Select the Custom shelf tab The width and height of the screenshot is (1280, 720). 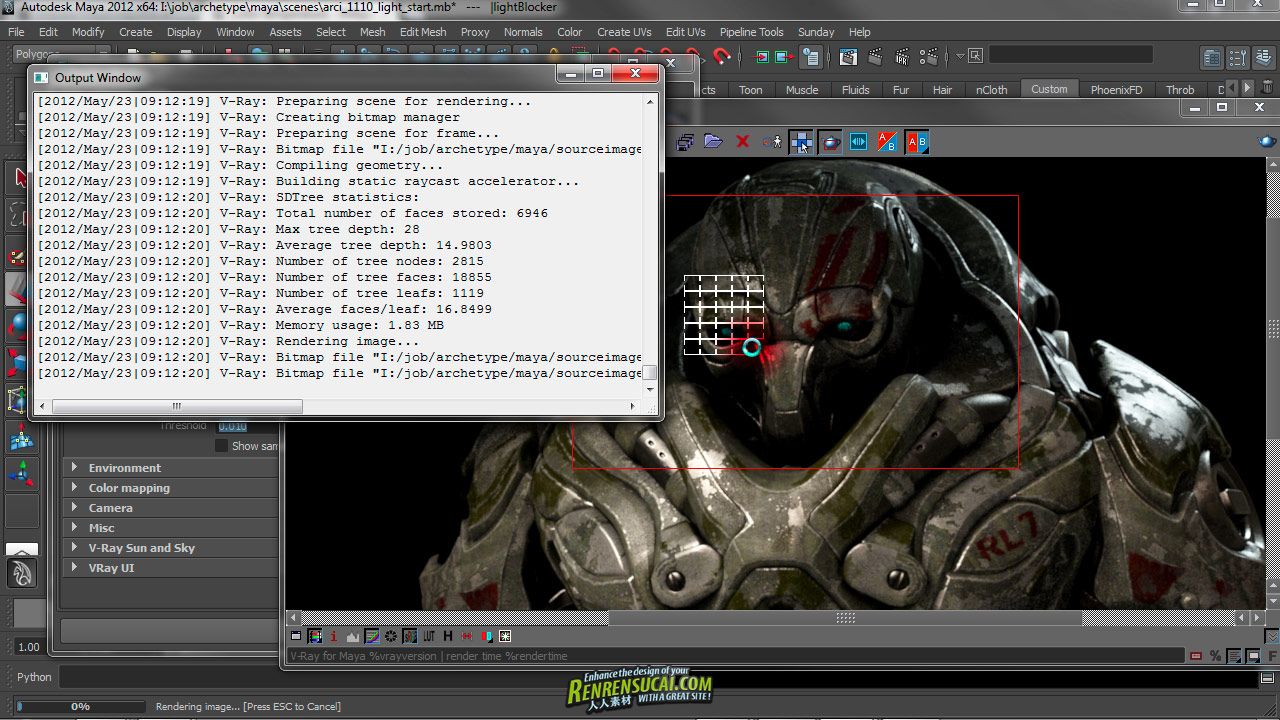[x=1049, y=89]
